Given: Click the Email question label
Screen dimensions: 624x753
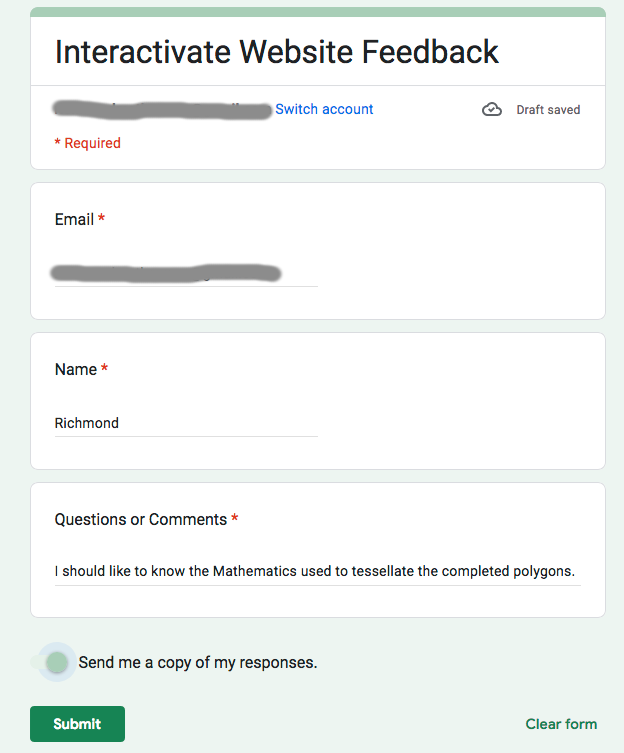Looking at the screenshot, I should [x=74, y=219].
